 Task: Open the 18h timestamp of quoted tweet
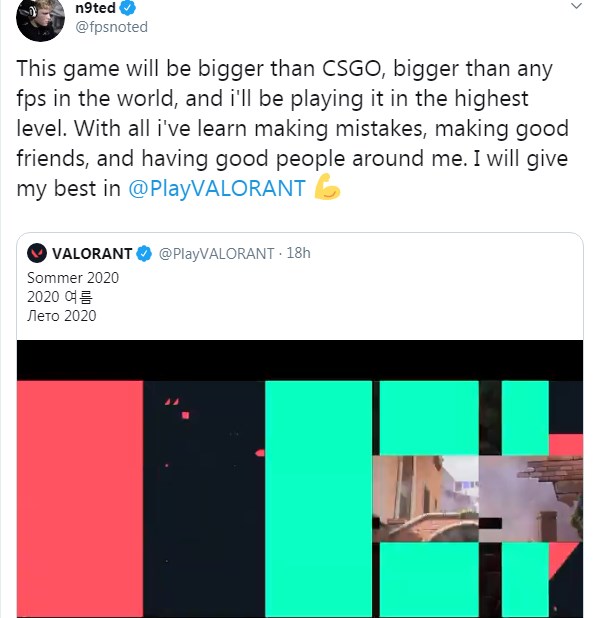[x=298, y=253]
